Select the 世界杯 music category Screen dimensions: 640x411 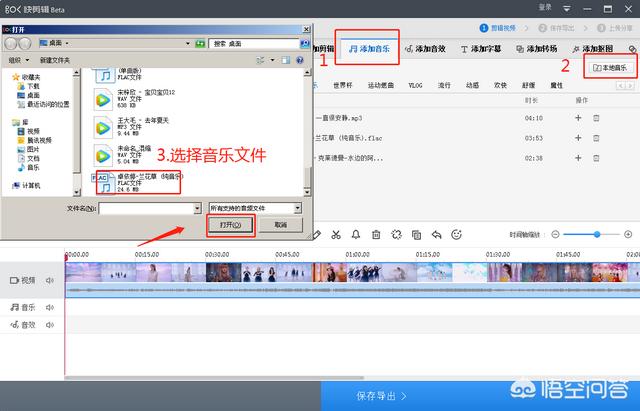[x=343, y=85]
